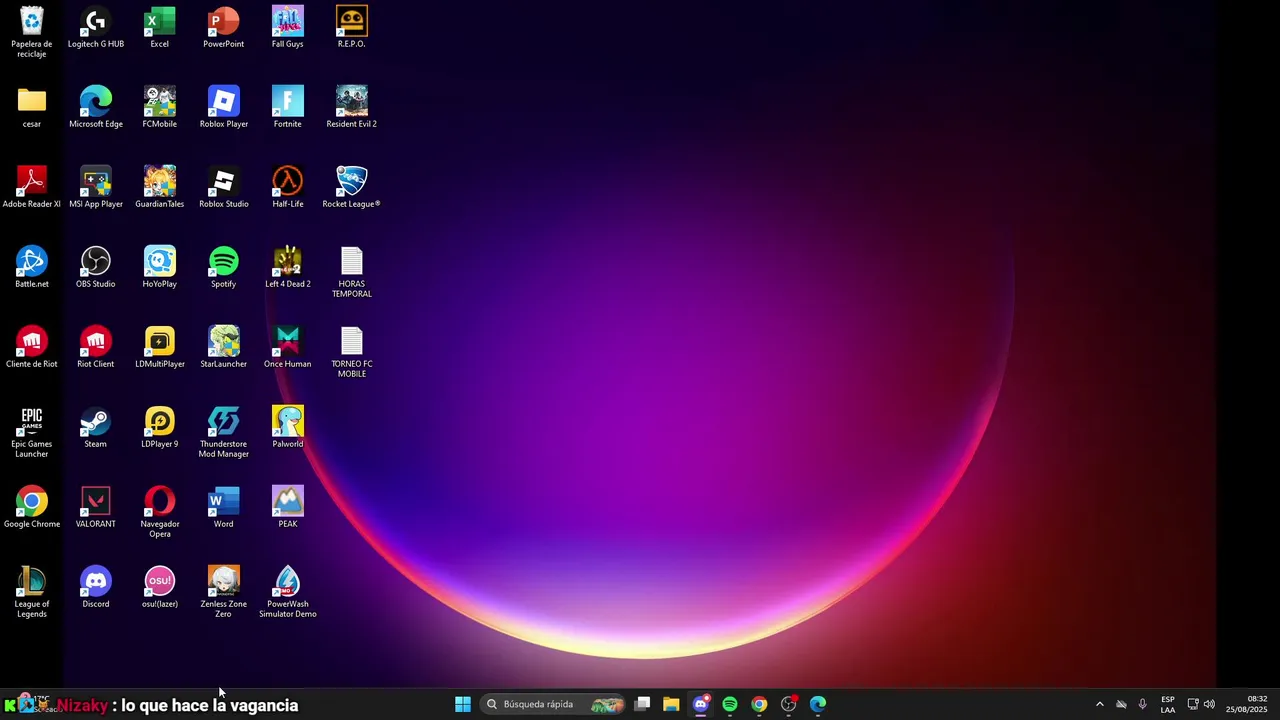Select the Discord desktop shortcut
The image size is (1280, 720).
pyautogui.click(x=96, y=587)
